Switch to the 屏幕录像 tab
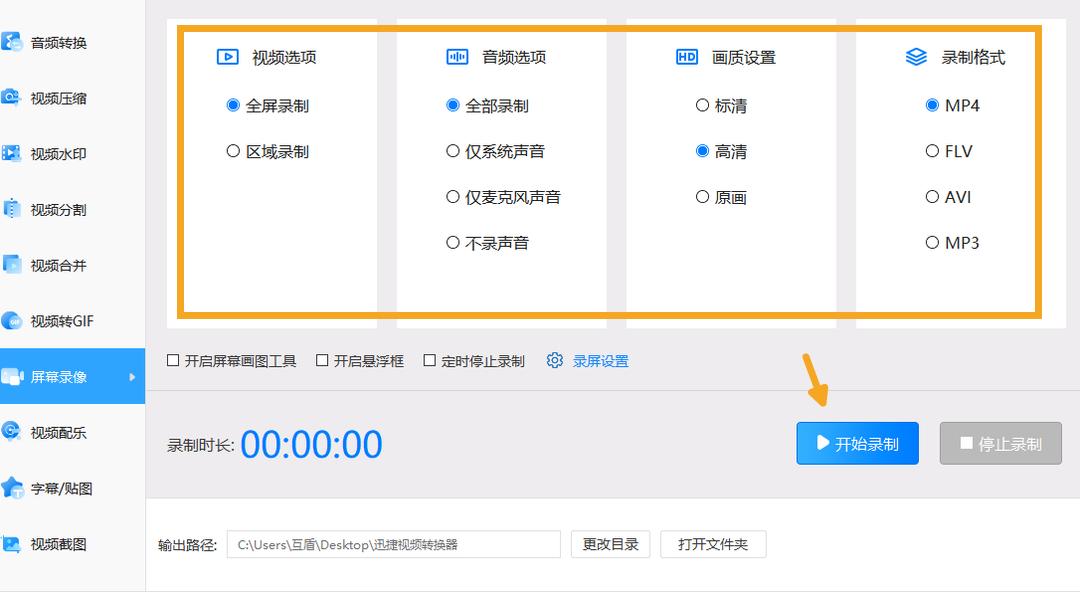The width and height of the screenshot is (1080, 597). point(60,375)
